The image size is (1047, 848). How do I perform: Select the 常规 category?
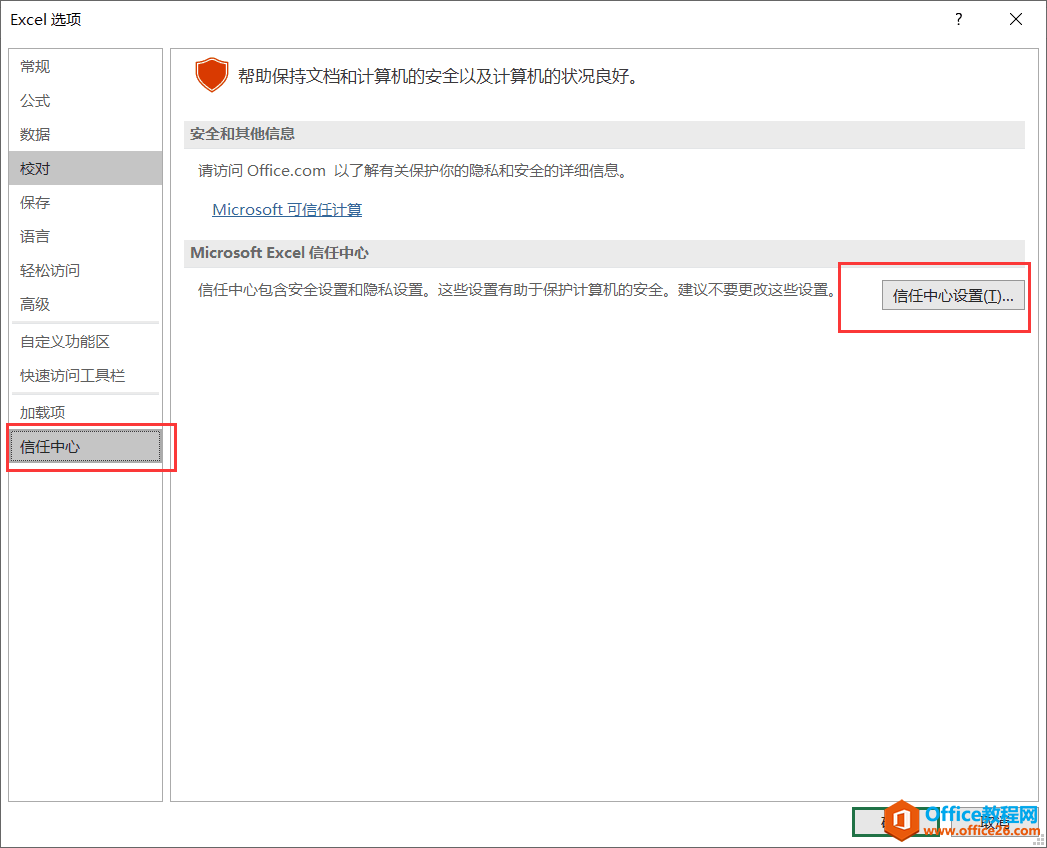pos(85,67)
